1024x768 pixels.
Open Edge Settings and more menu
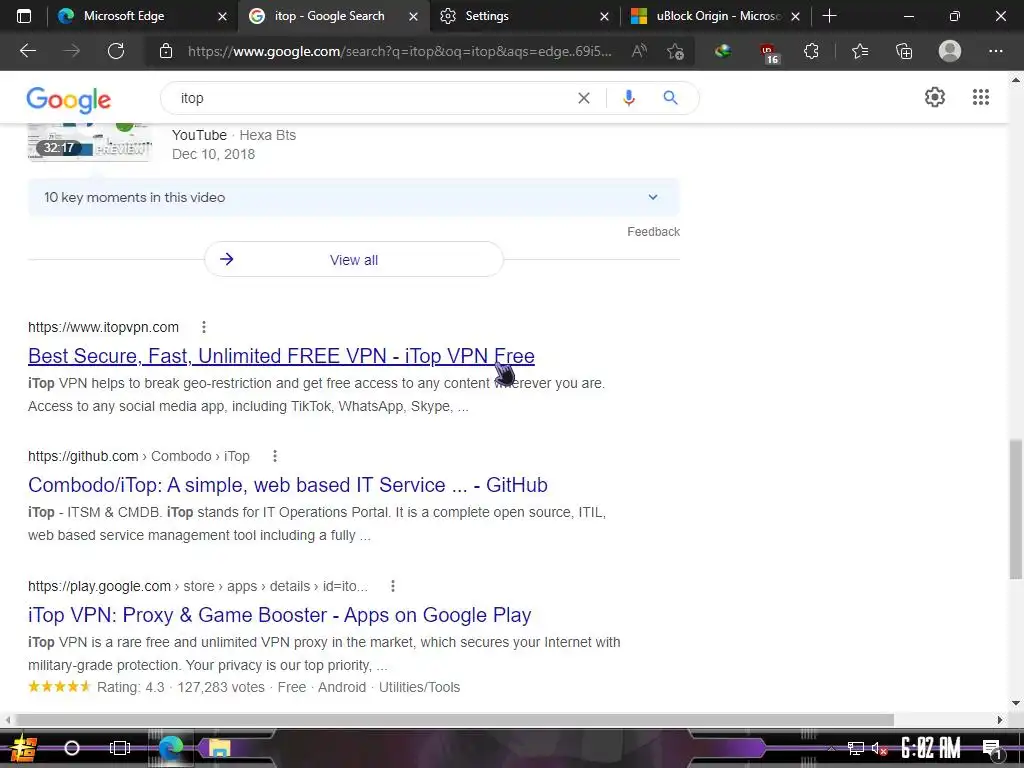tap(995, 51)
